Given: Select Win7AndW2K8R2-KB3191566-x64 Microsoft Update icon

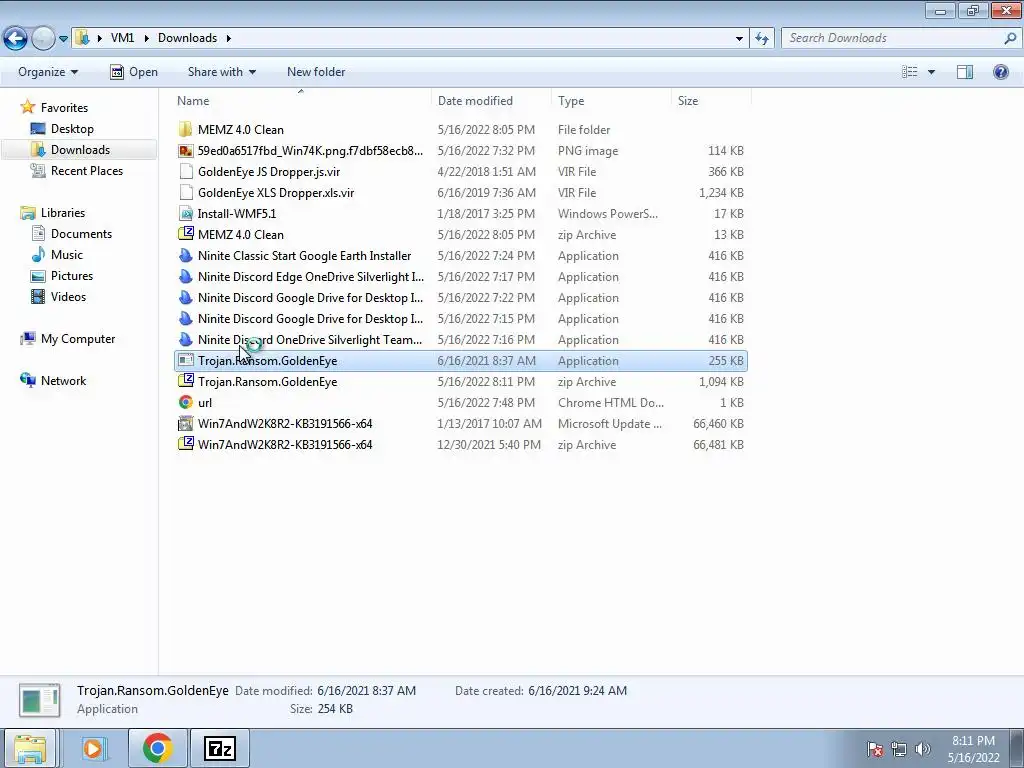Looking at the screenshot, I should pyautogui.click(x=185, y=424).
